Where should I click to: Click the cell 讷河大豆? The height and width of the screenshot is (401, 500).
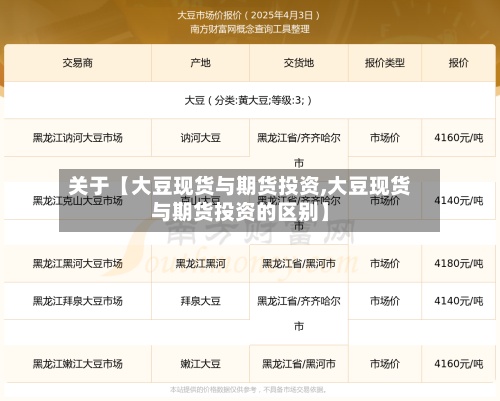pyautogui.click(x=200, y=138)
